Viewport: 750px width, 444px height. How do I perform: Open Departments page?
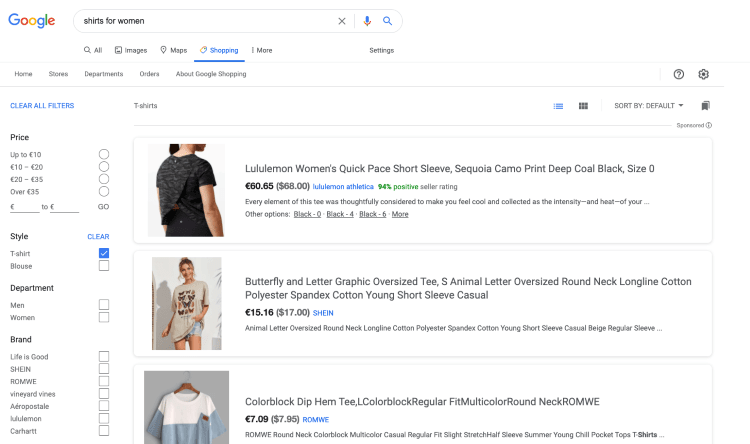coord(104,74)
